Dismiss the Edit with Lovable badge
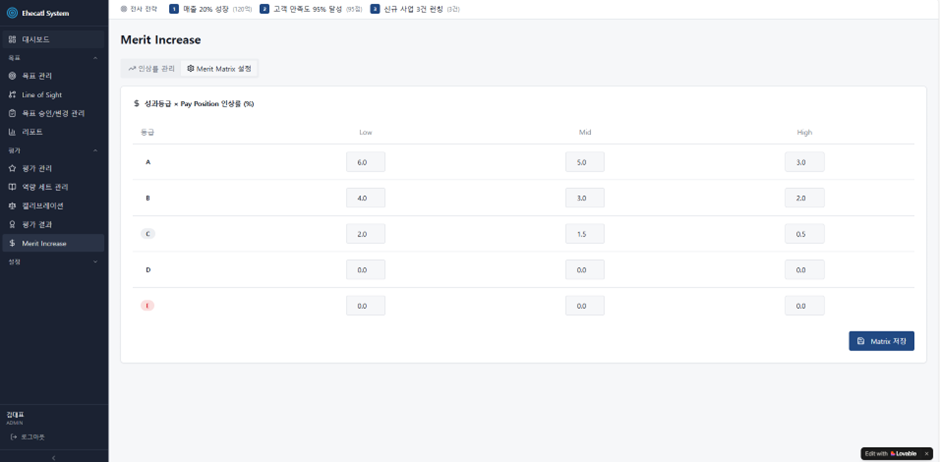This screenshot has height=462, width=940. pos(926,454)
